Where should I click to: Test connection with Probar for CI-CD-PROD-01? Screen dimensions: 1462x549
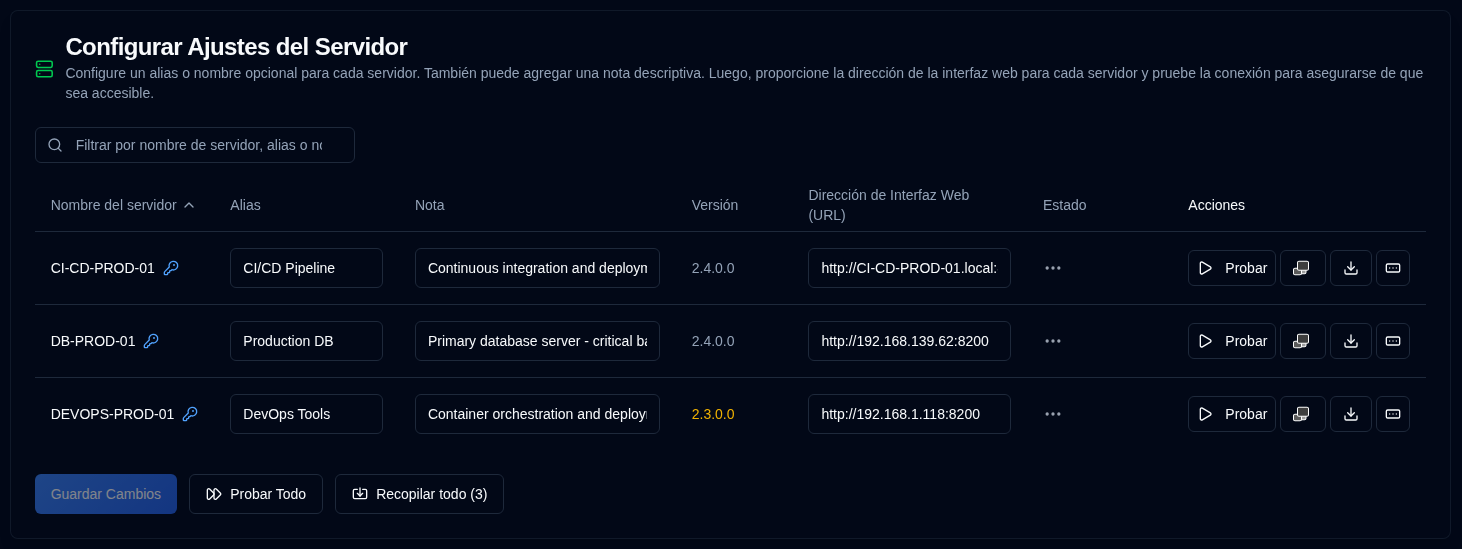(1232, 268)
